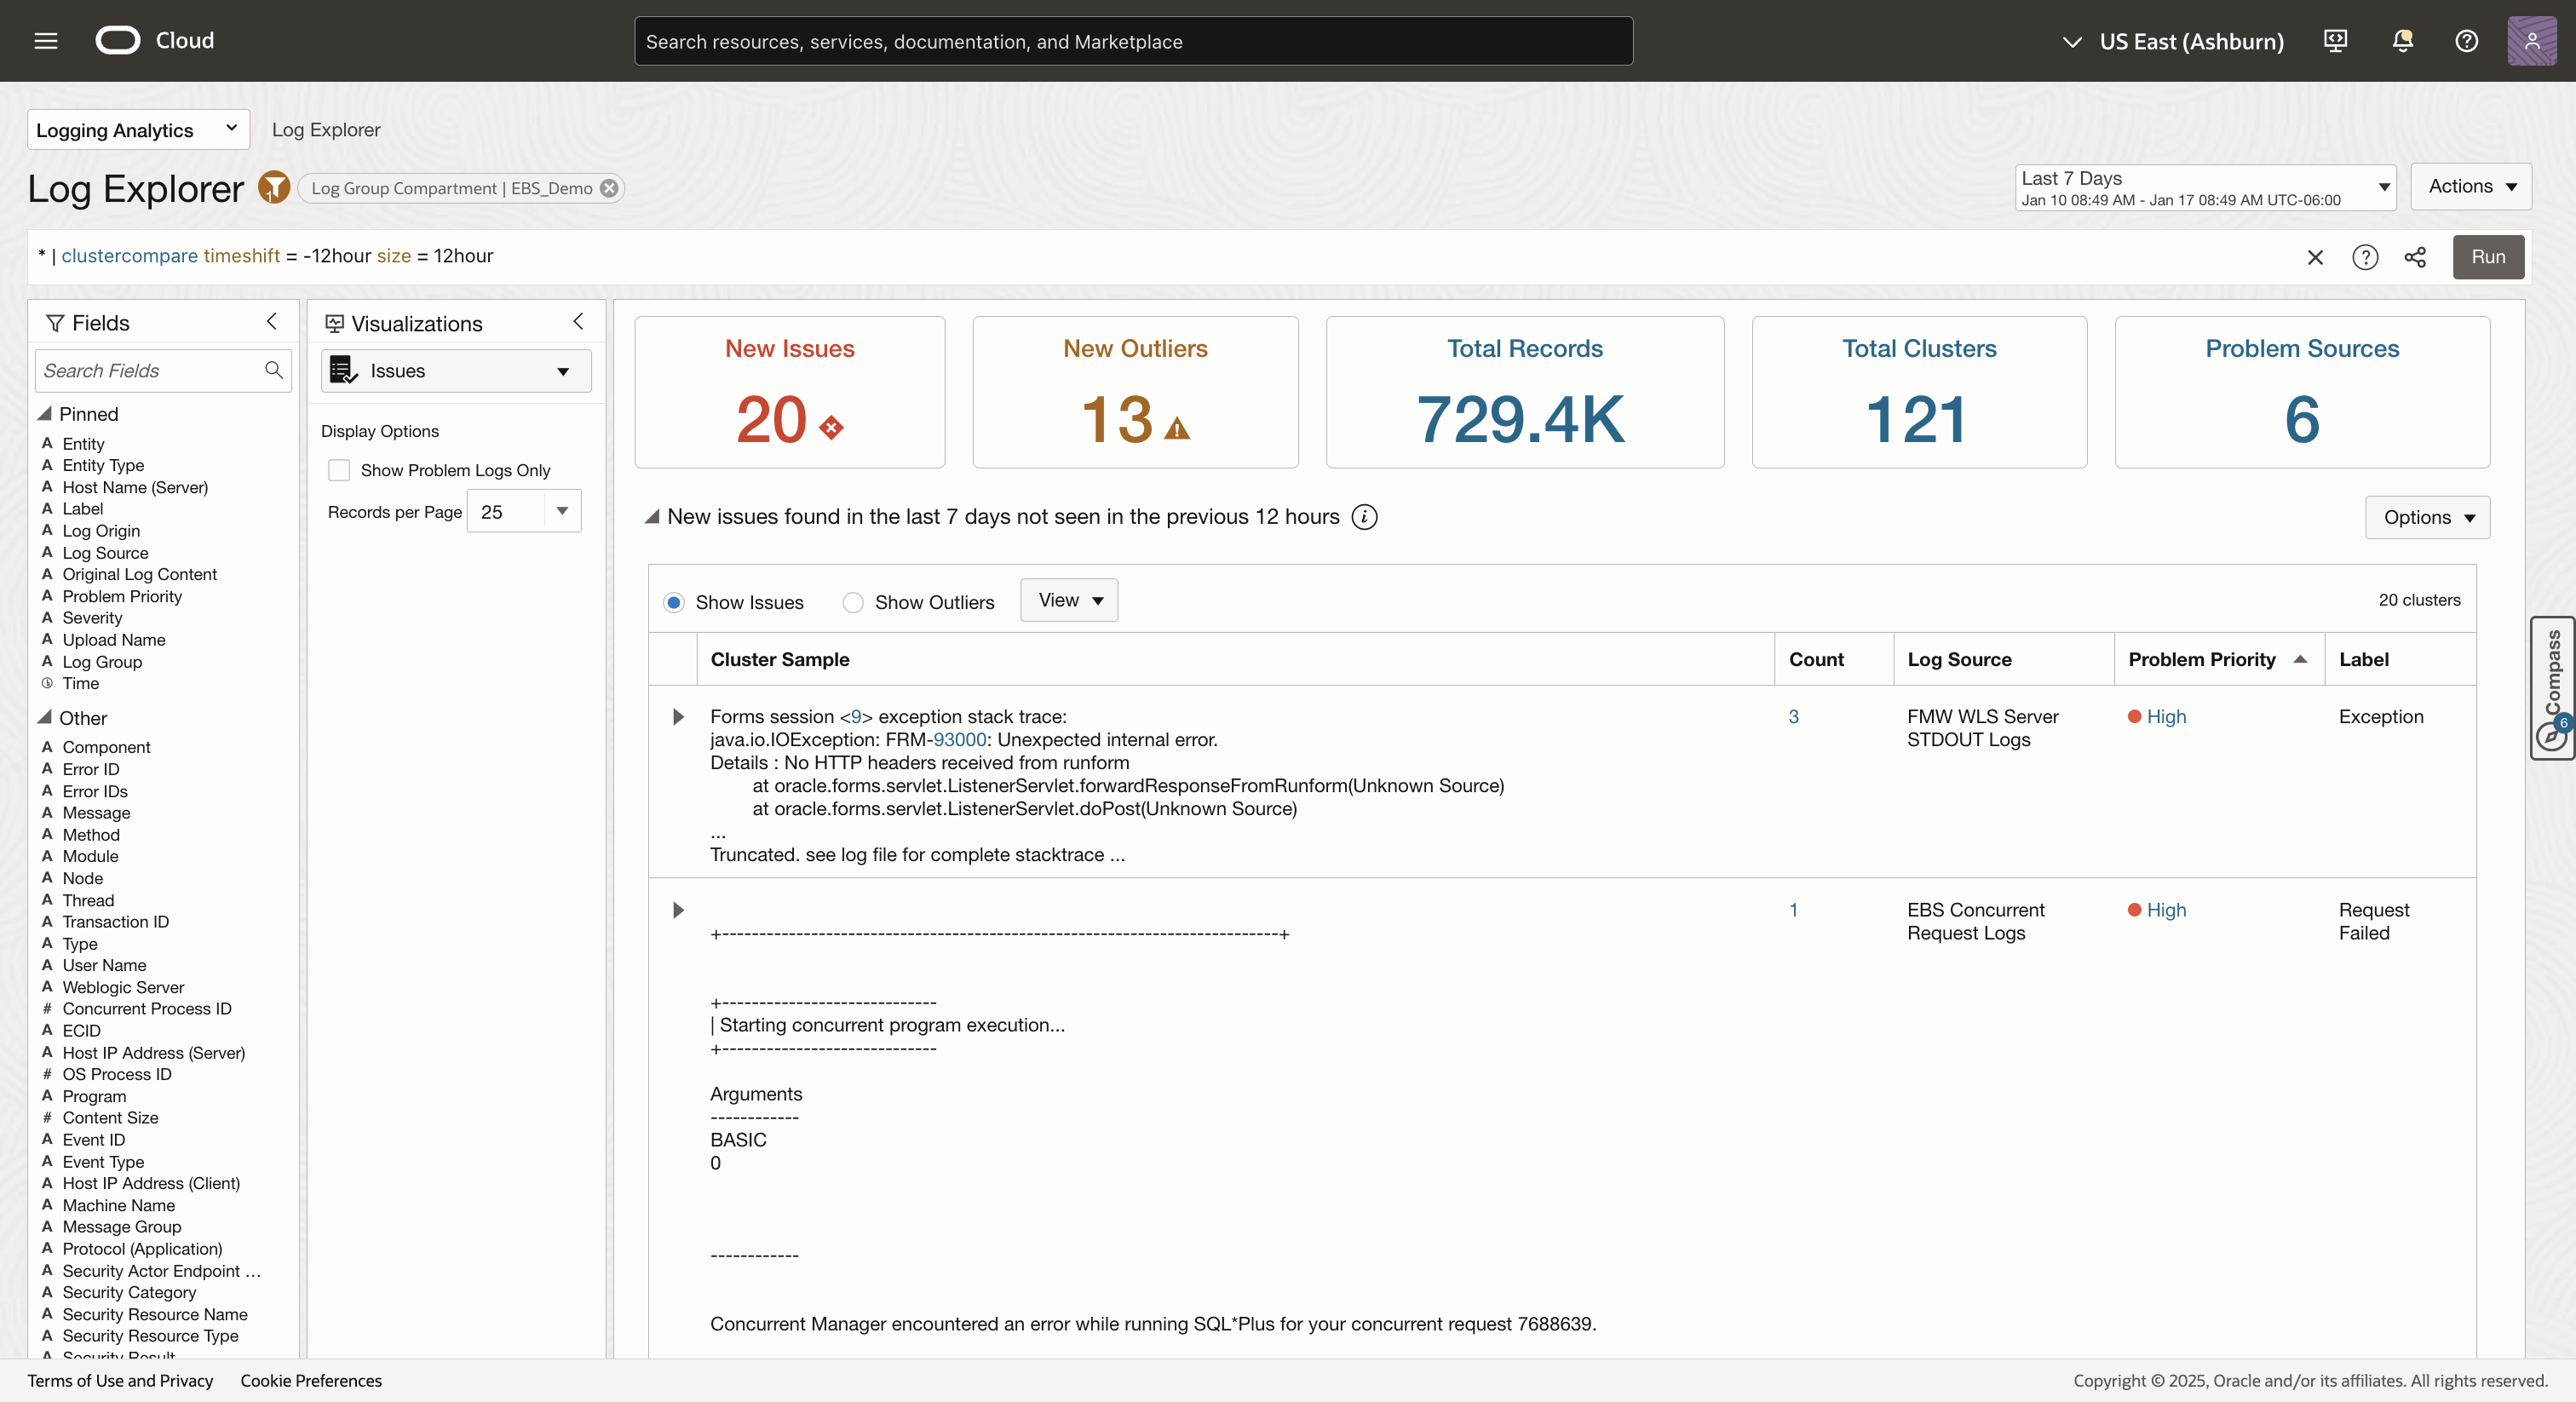The image size is (2576, 1402).
Task: Expand the Forms session exception cluster row
Action: (678, 716)
